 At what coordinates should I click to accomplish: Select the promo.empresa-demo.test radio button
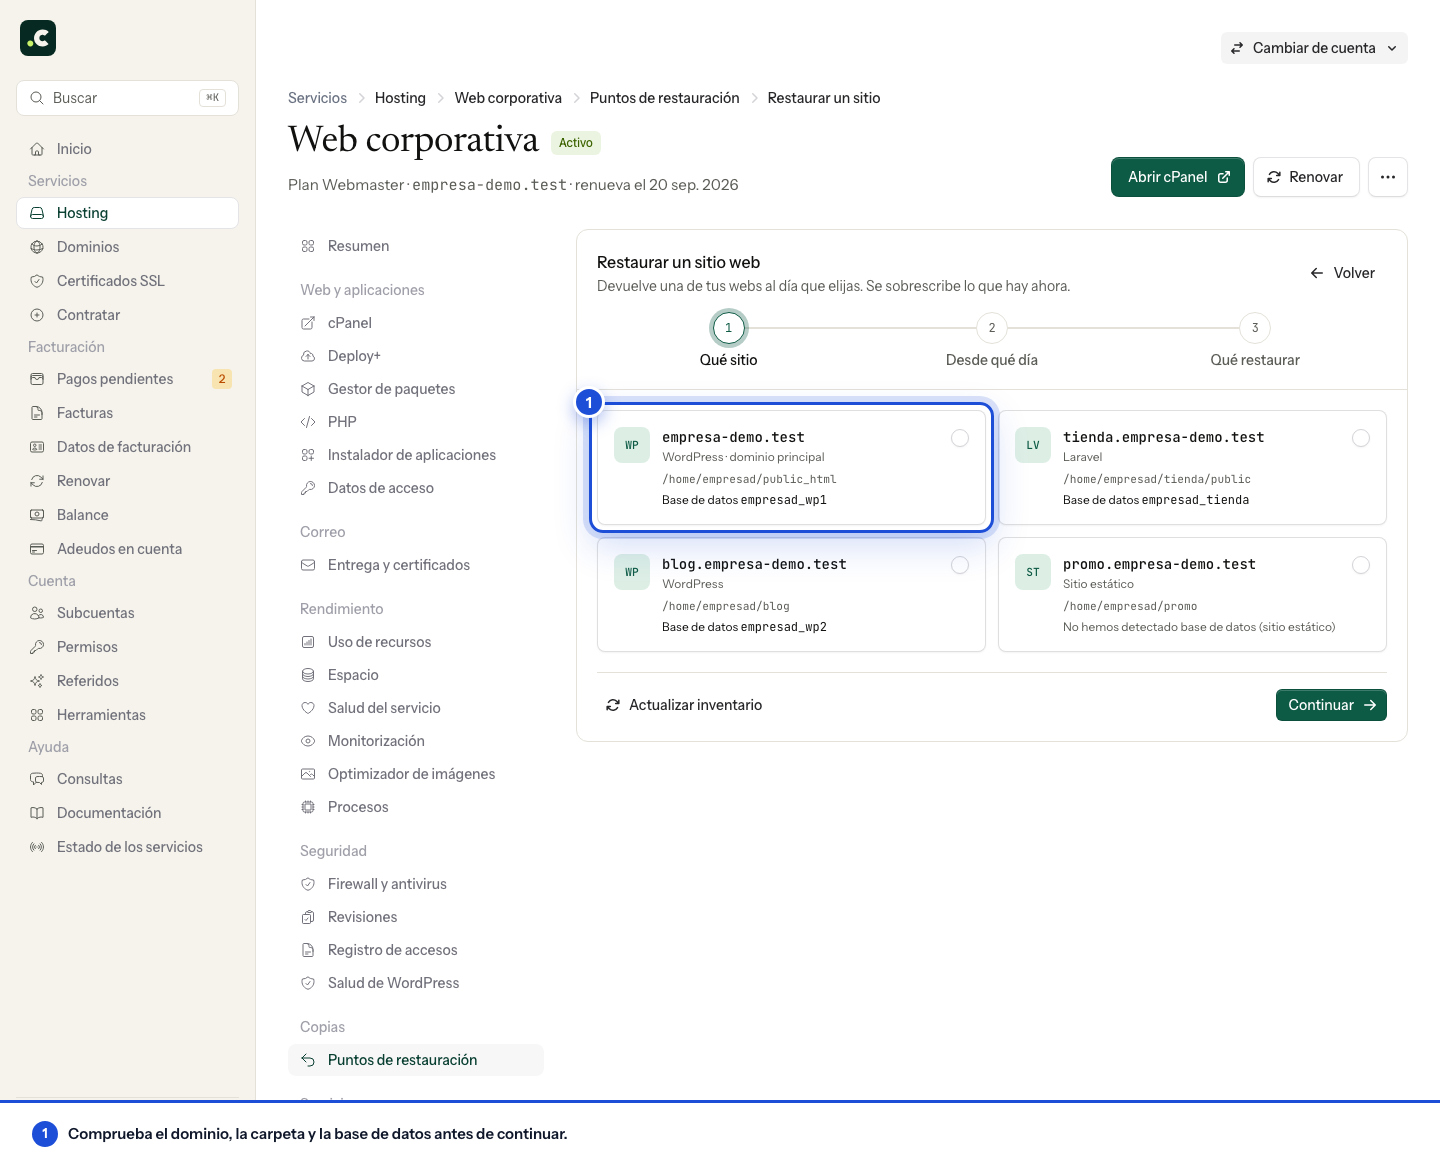click(x=1361, y=565)
